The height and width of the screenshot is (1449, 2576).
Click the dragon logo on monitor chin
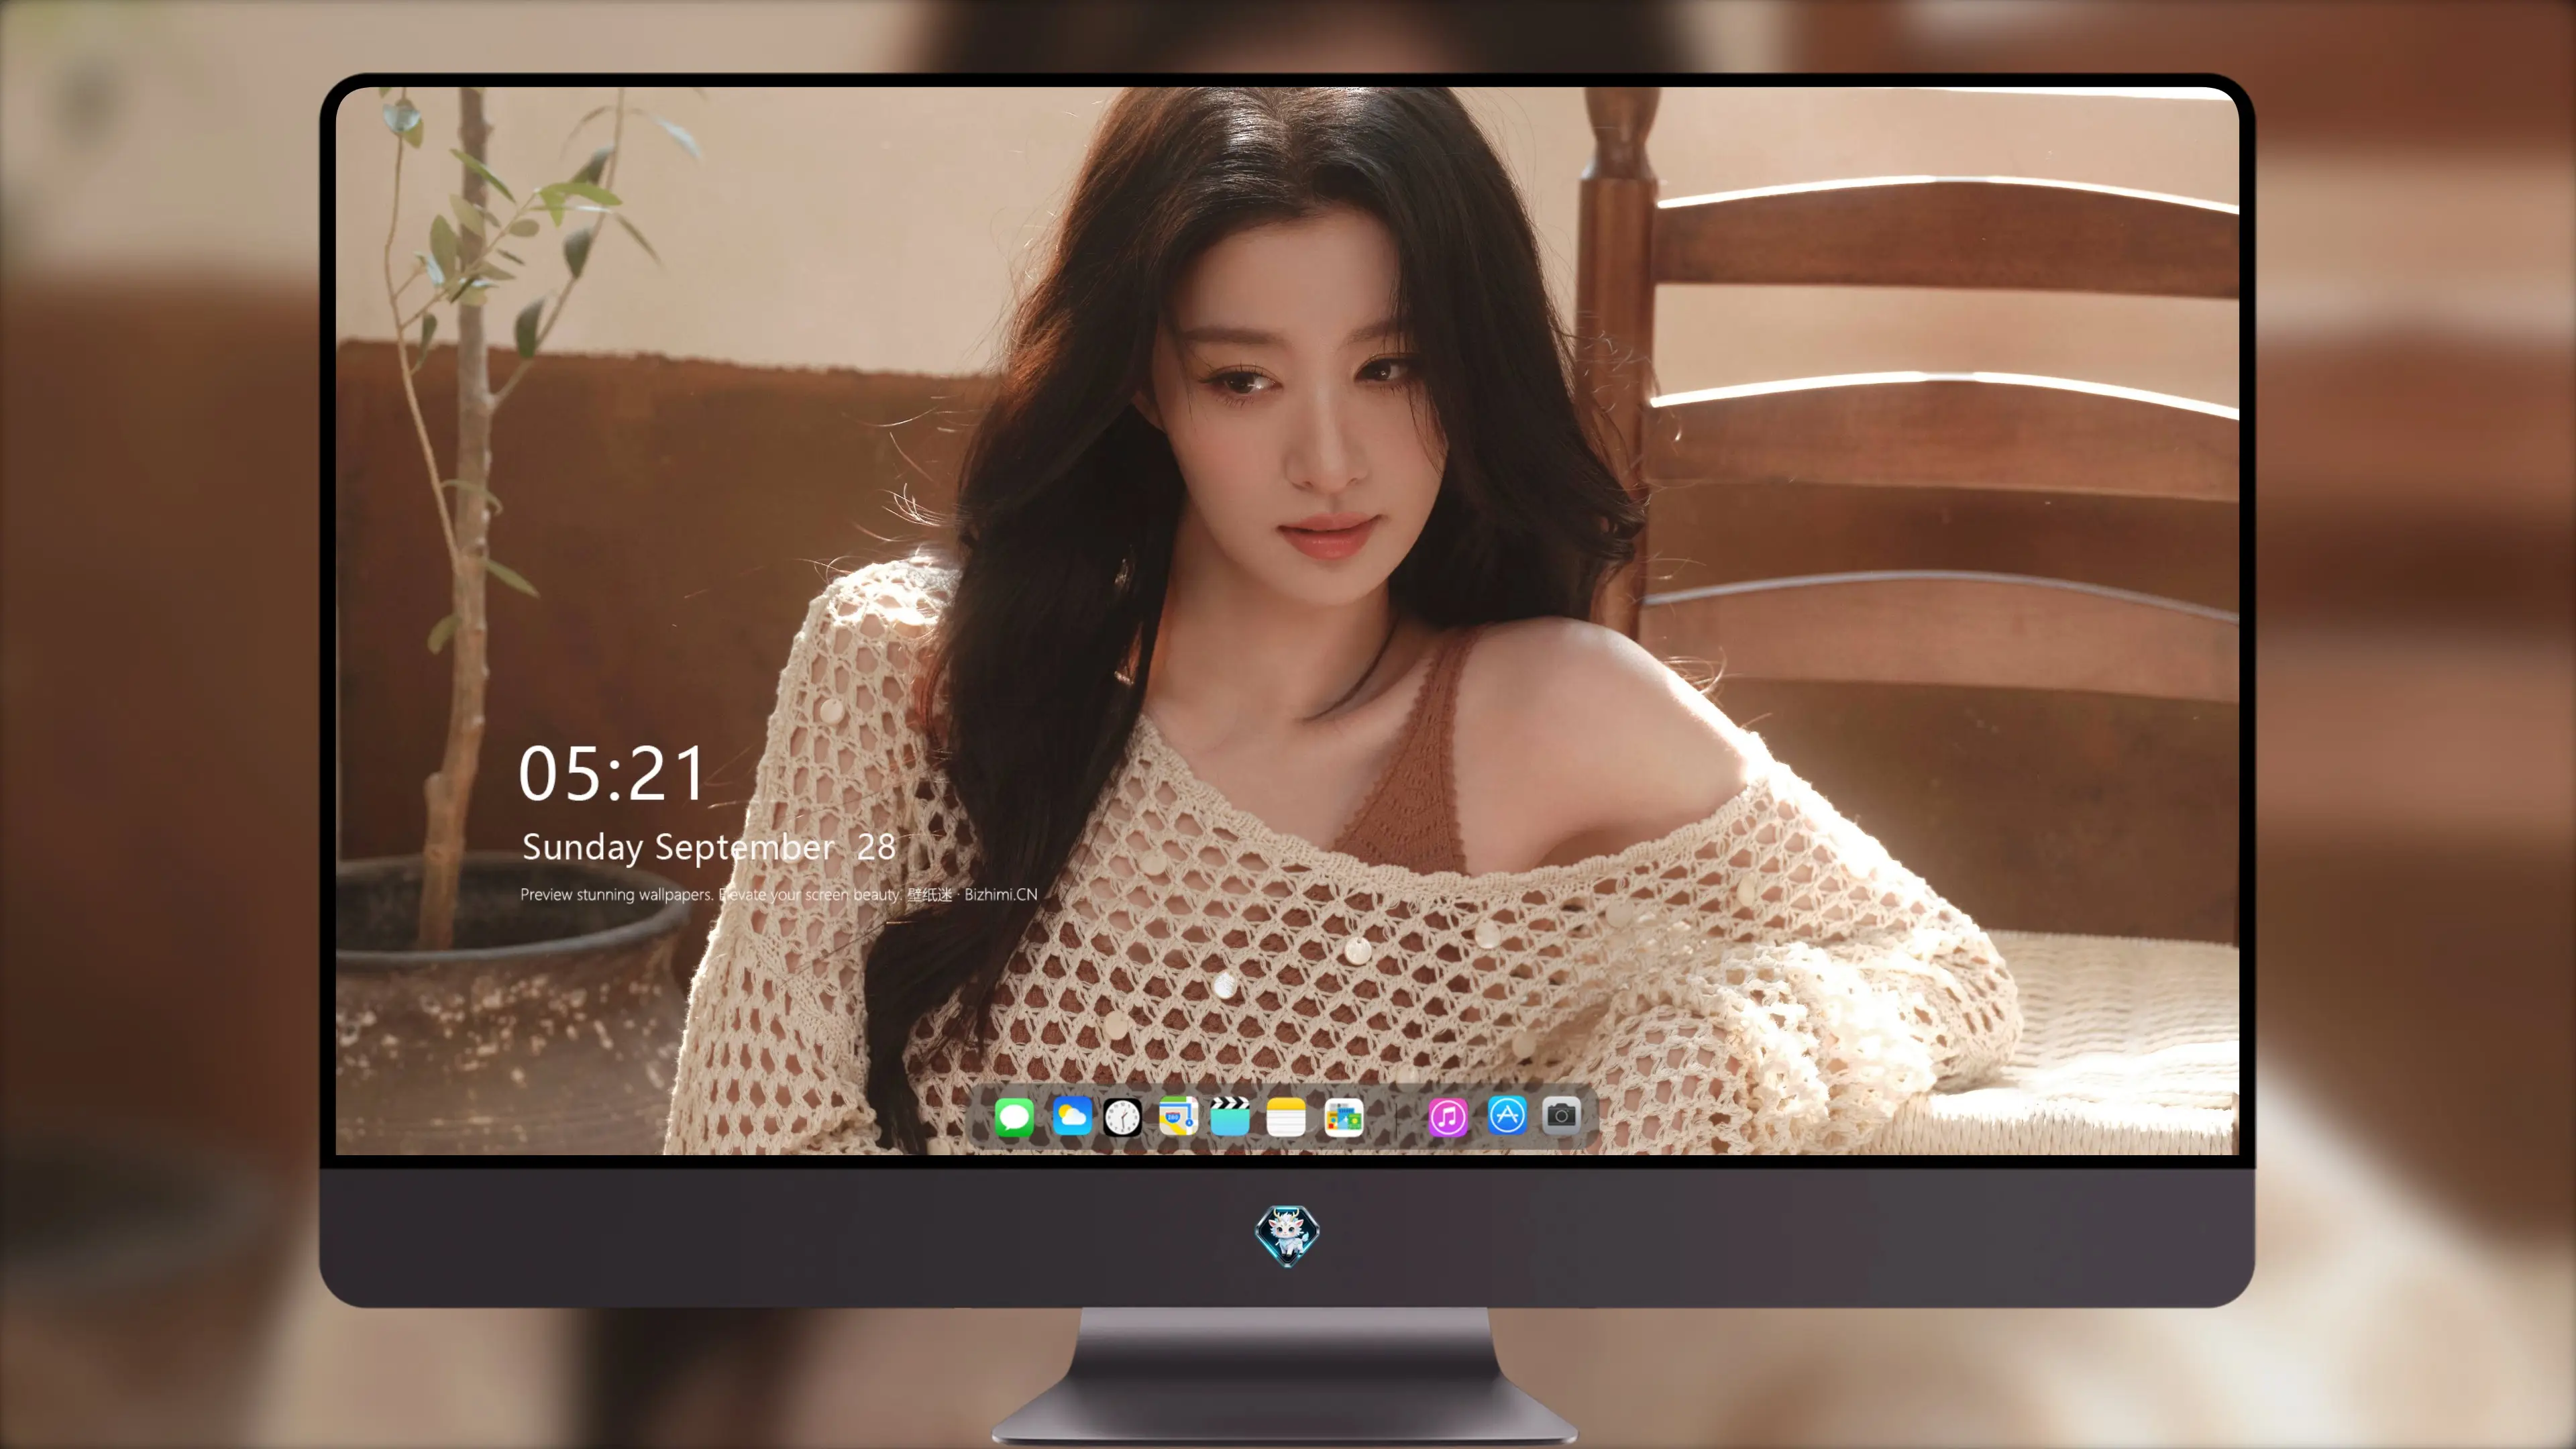point(1287,1235)
